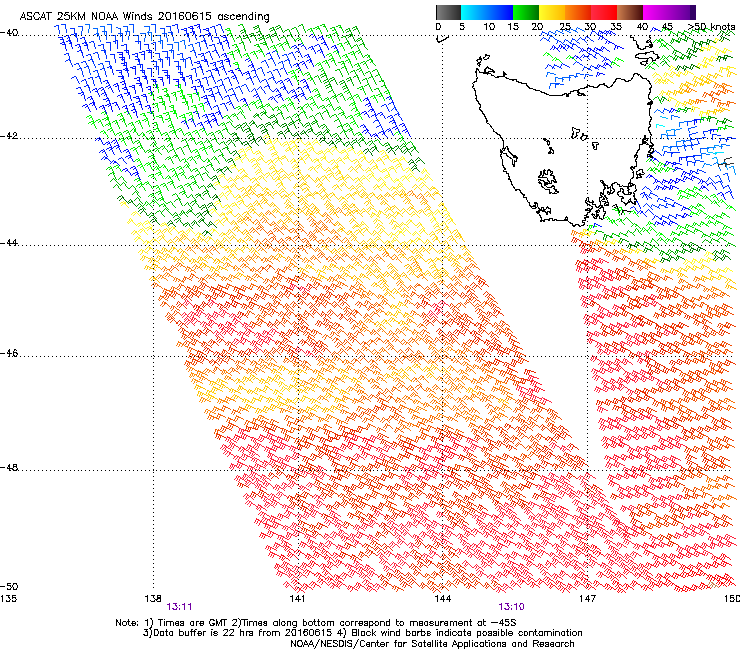
Task: Click the '-48' latitude label
Action: click(9, 467)
